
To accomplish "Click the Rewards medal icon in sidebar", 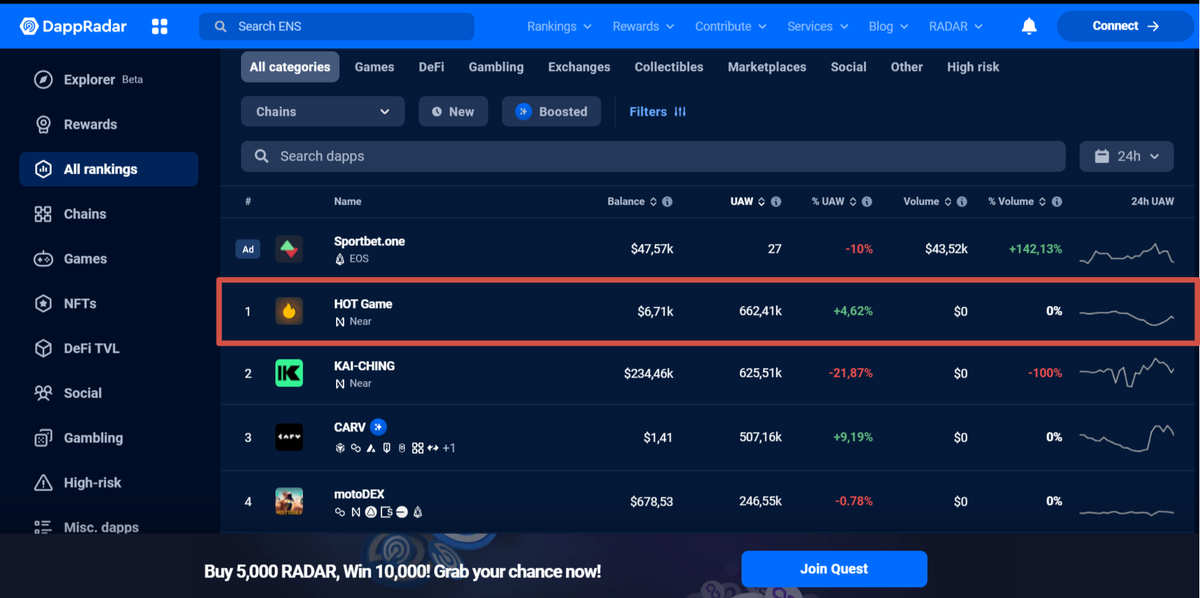I will point(43,125).
